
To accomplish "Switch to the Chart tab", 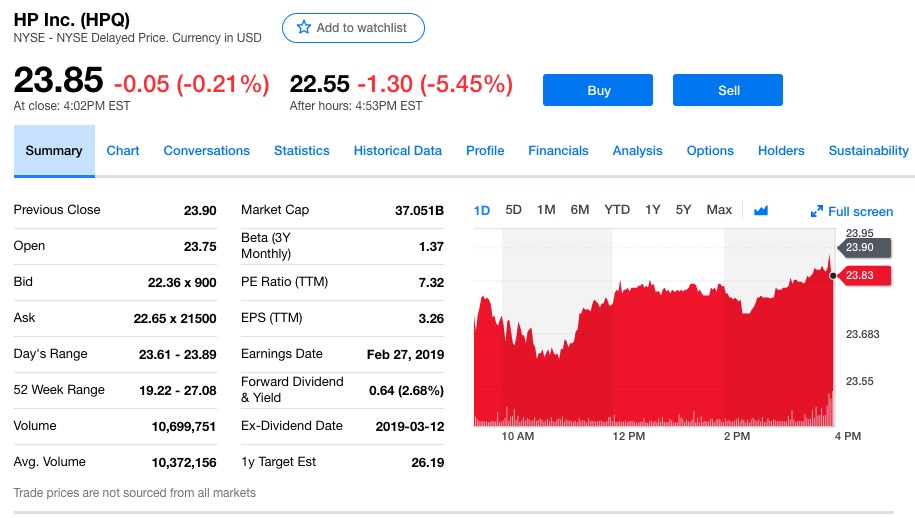I will [123, 151].
